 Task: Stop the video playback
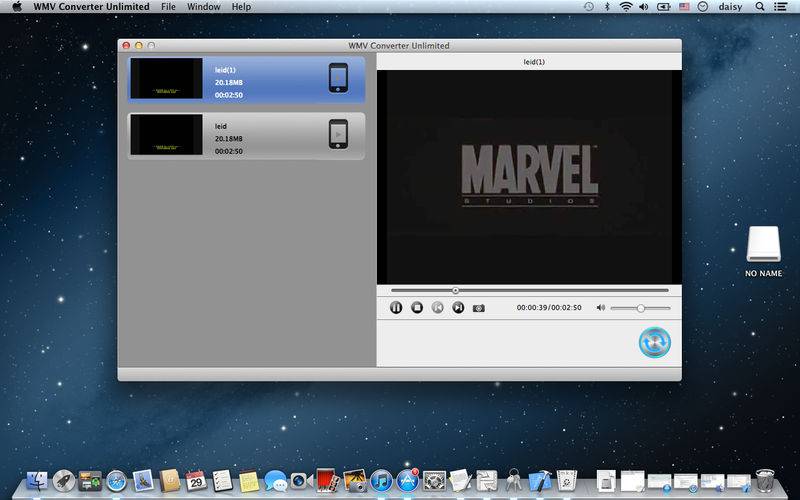tap(417, 308)
